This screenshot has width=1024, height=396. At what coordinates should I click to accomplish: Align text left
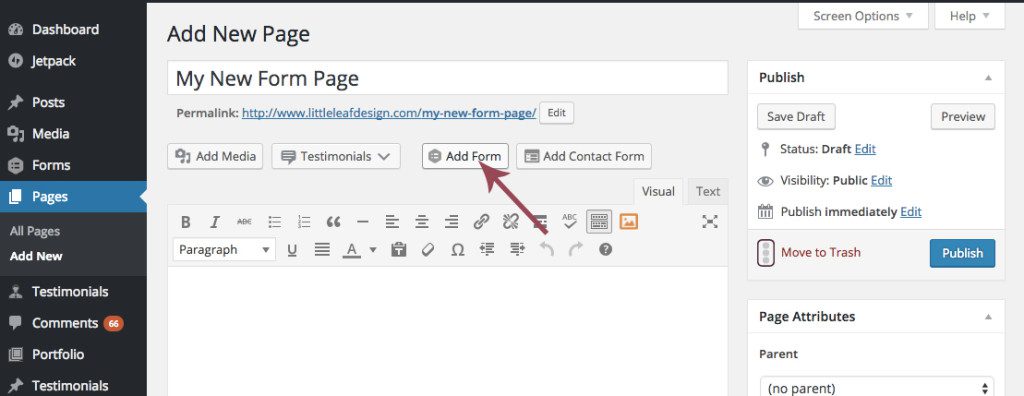click(392, 222)
